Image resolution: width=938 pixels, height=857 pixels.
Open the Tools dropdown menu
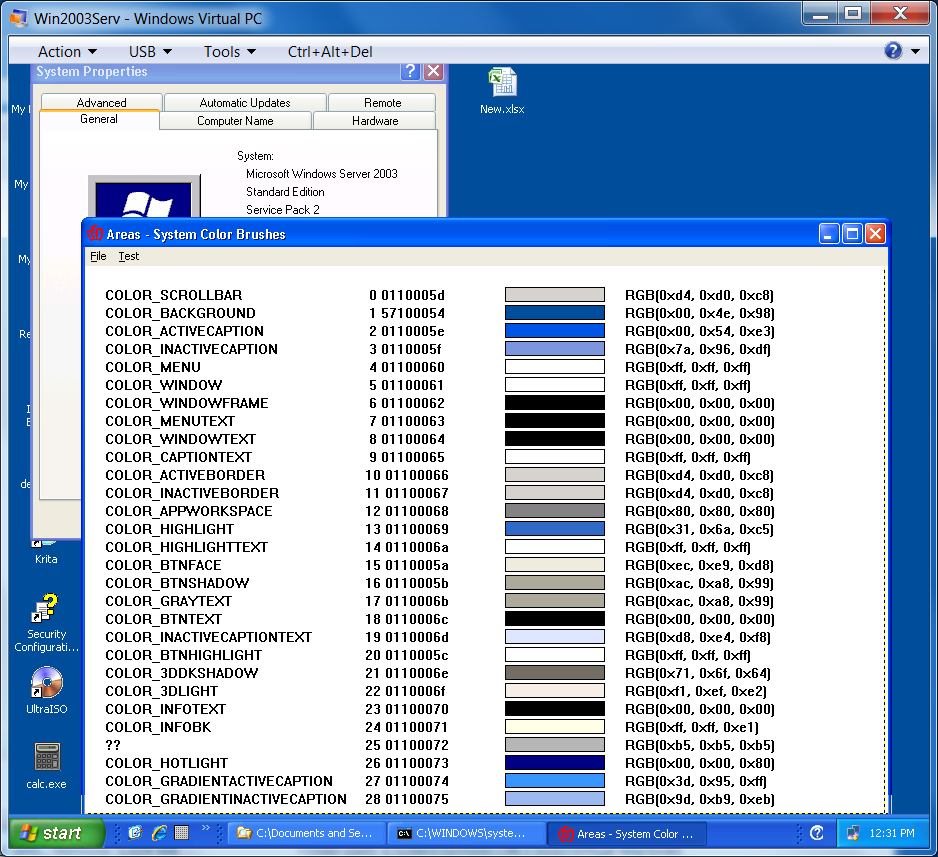pos(230,51)
